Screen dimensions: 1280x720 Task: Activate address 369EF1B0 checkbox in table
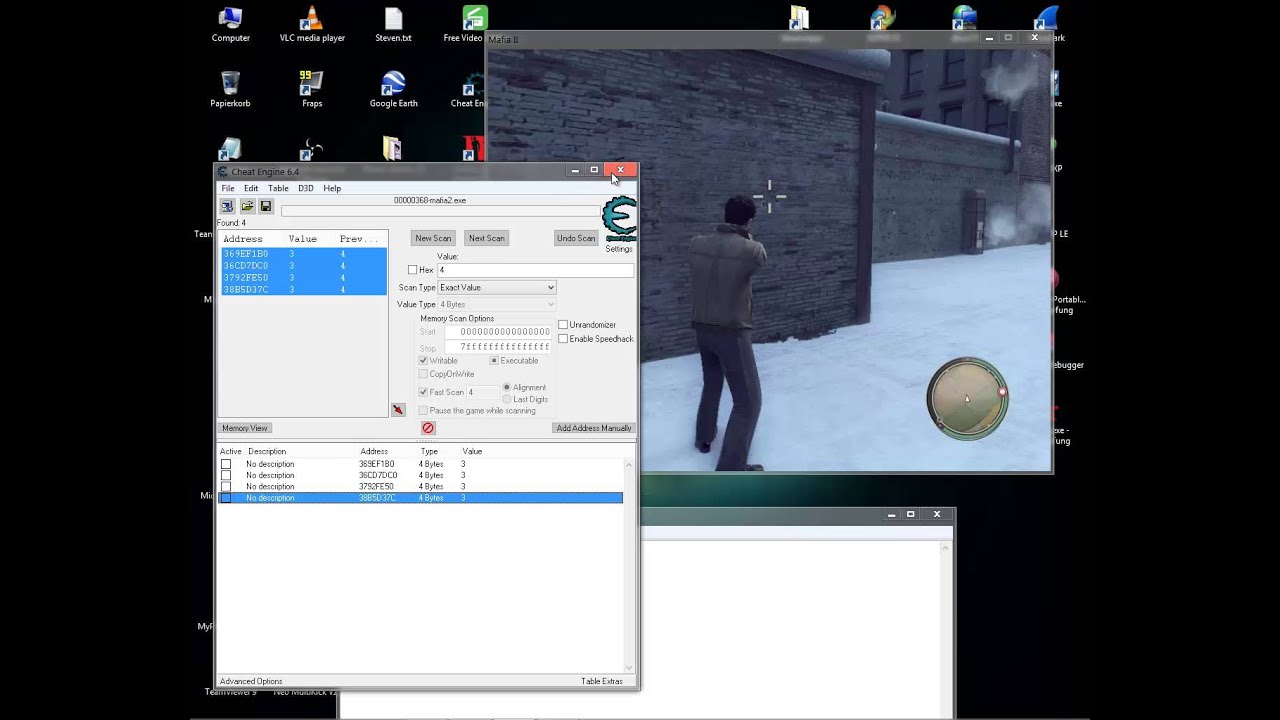click(x=226, y=464)
